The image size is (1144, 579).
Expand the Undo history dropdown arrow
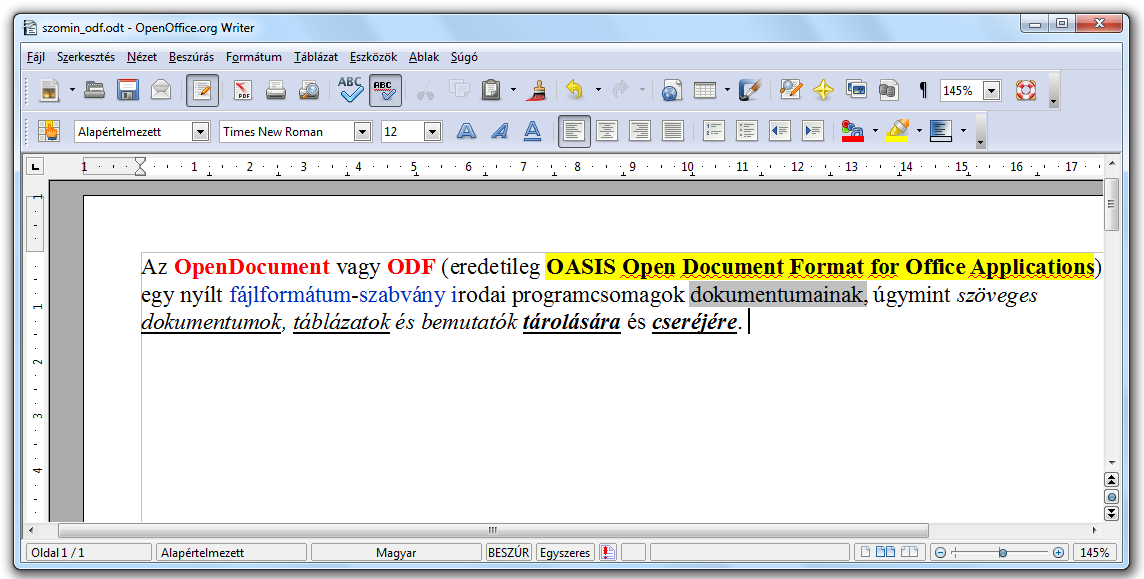pos(598,90)
